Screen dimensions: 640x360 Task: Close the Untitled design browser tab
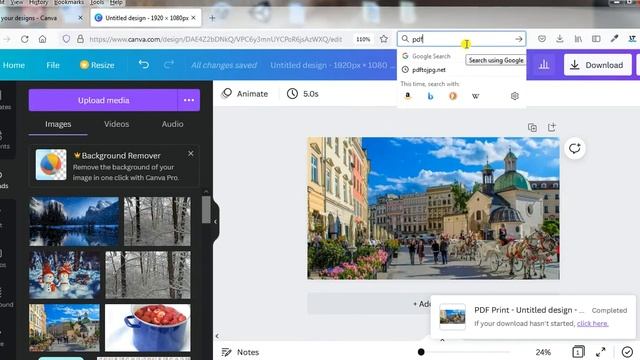(x=193, y=18)
